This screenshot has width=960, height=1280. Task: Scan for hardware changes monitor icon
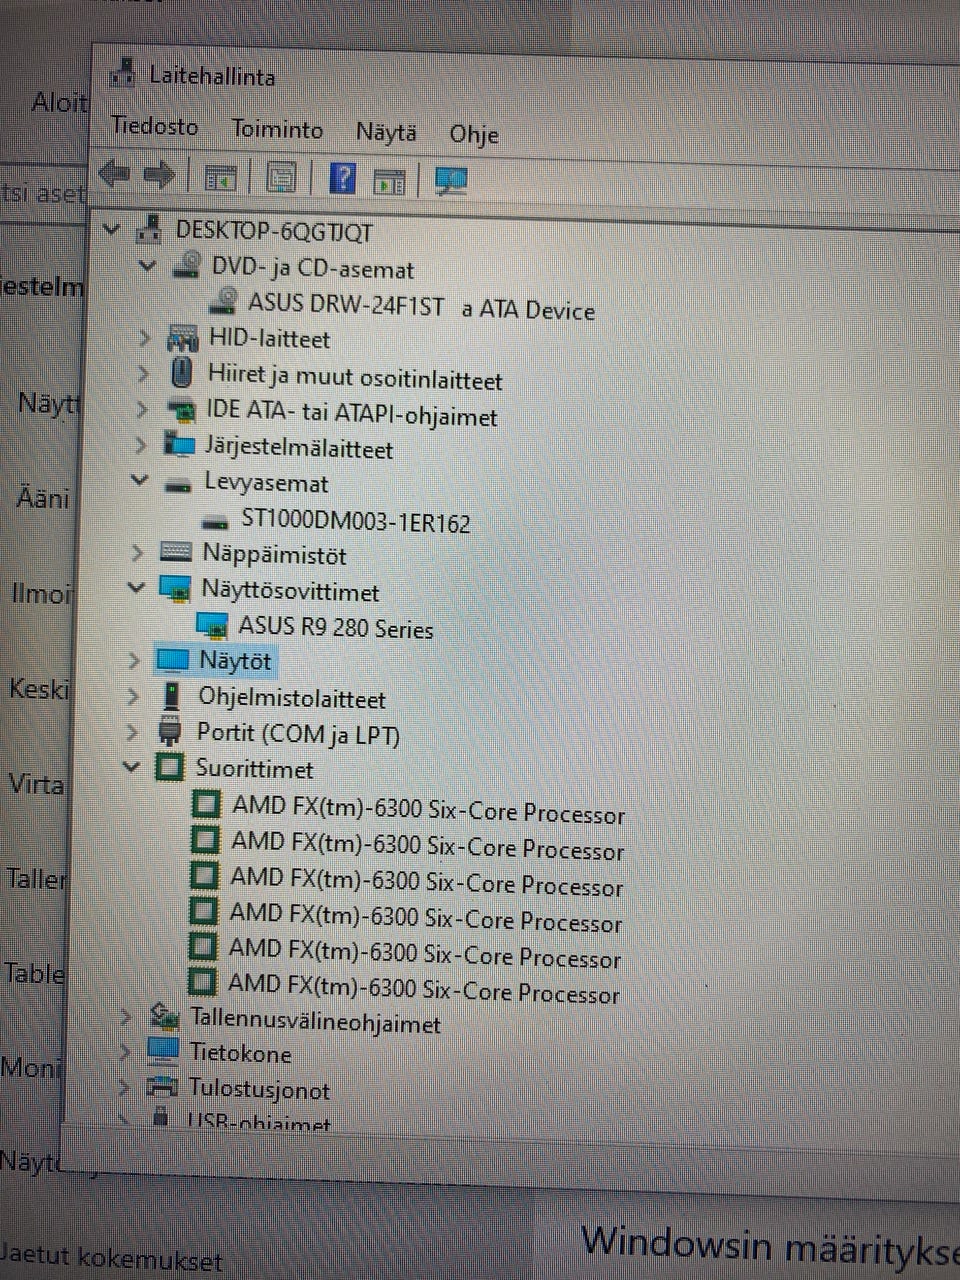(x=451, y=181)
